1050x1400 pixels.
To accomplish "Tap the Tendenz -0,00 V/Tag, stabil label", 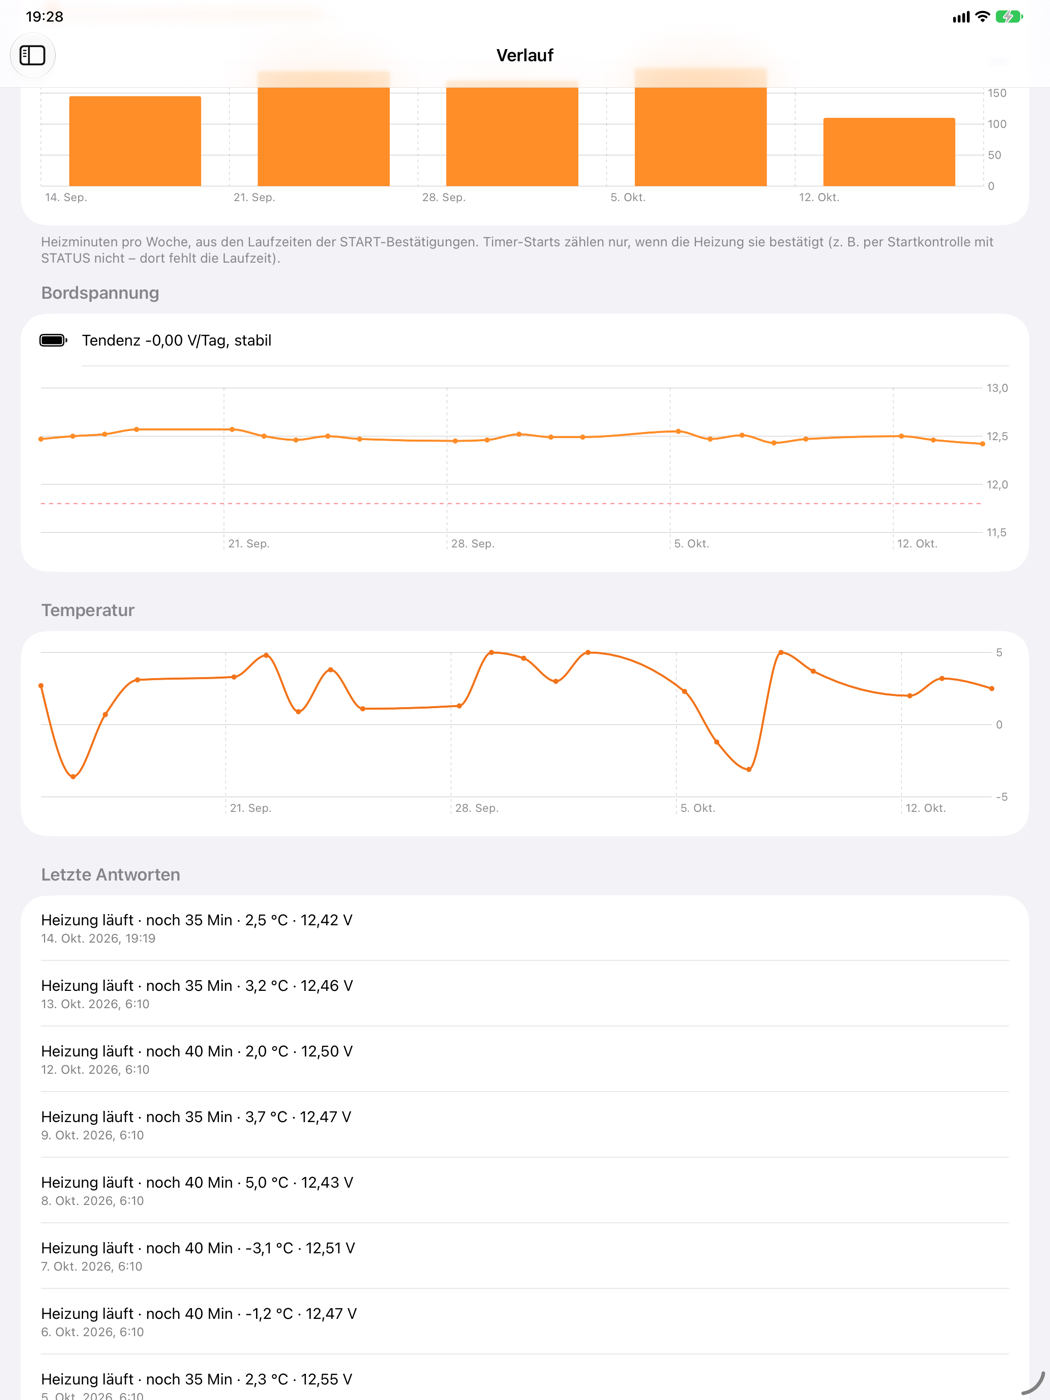I will coord(177,341).
